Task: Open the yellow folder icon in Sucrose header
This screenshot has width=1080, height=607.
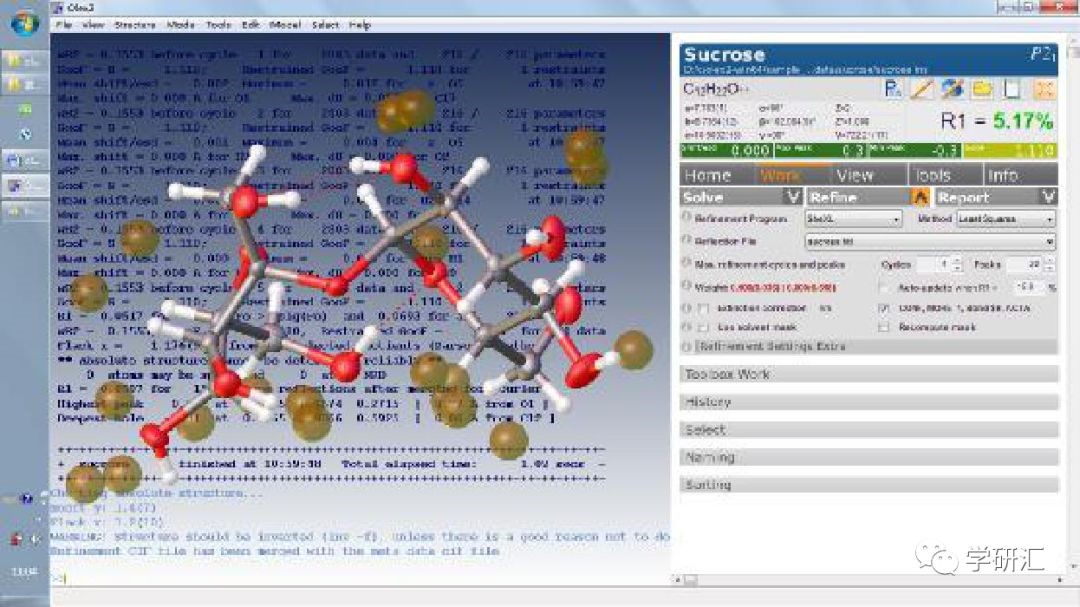Action: (x=982, y=89)
